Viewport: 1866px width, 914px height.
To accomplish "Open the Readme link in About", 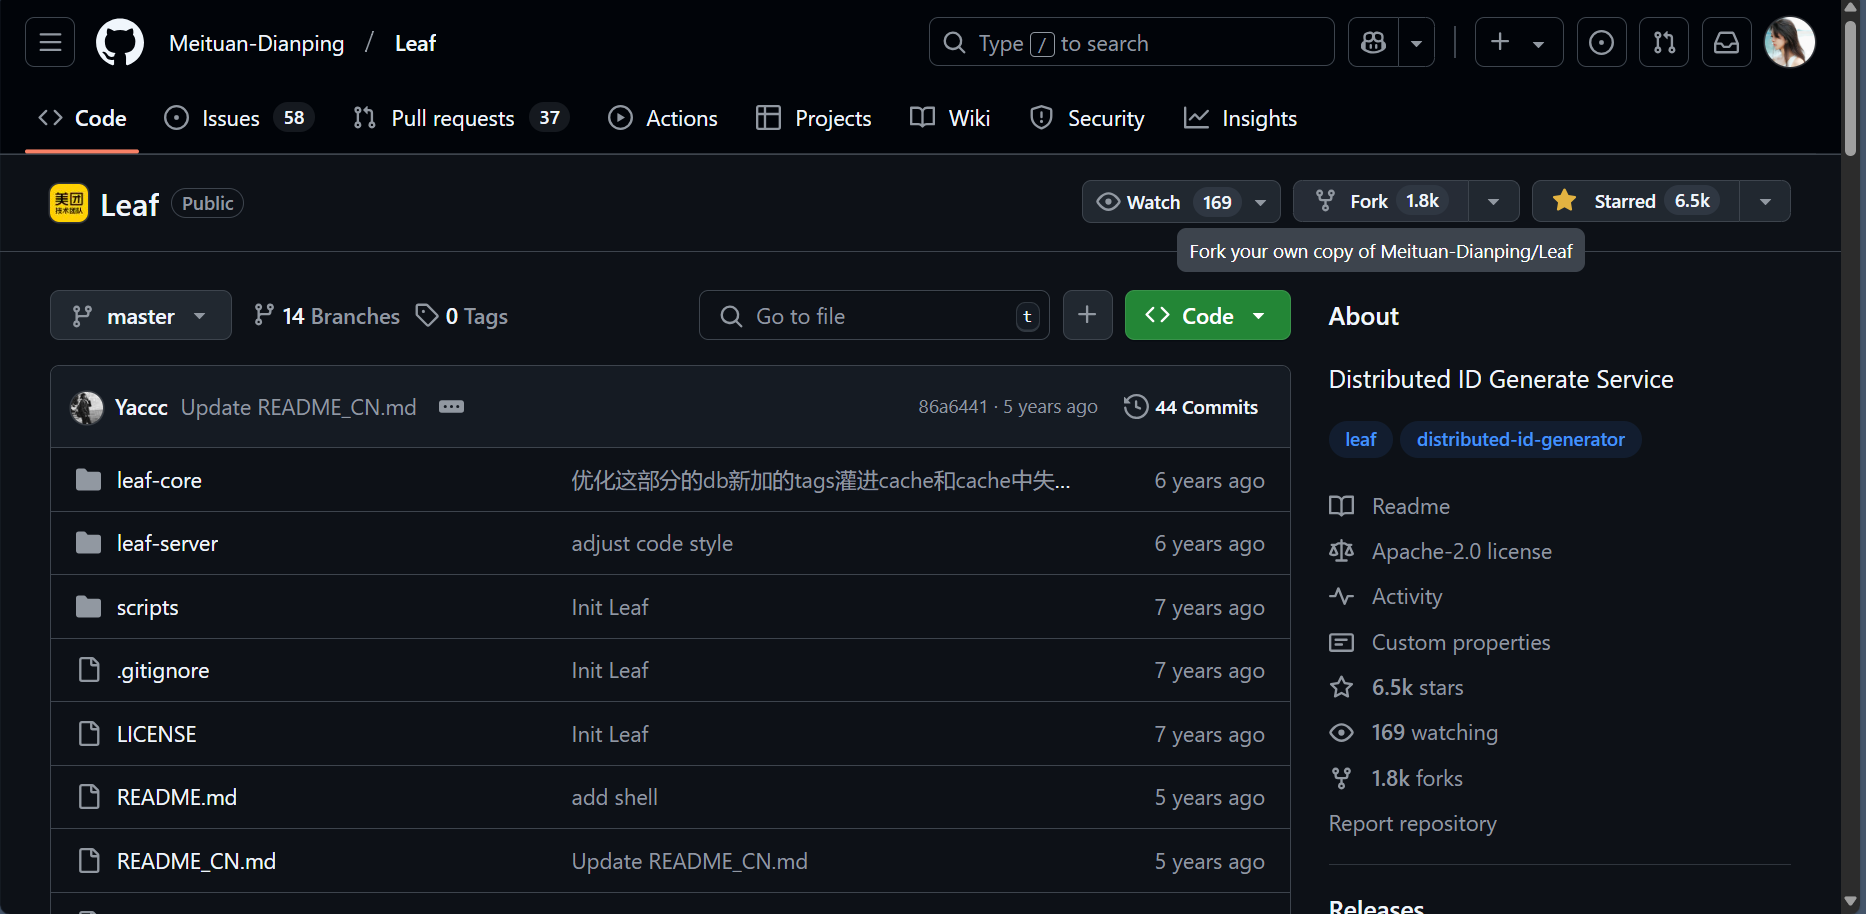I will tap(1390, 506).
